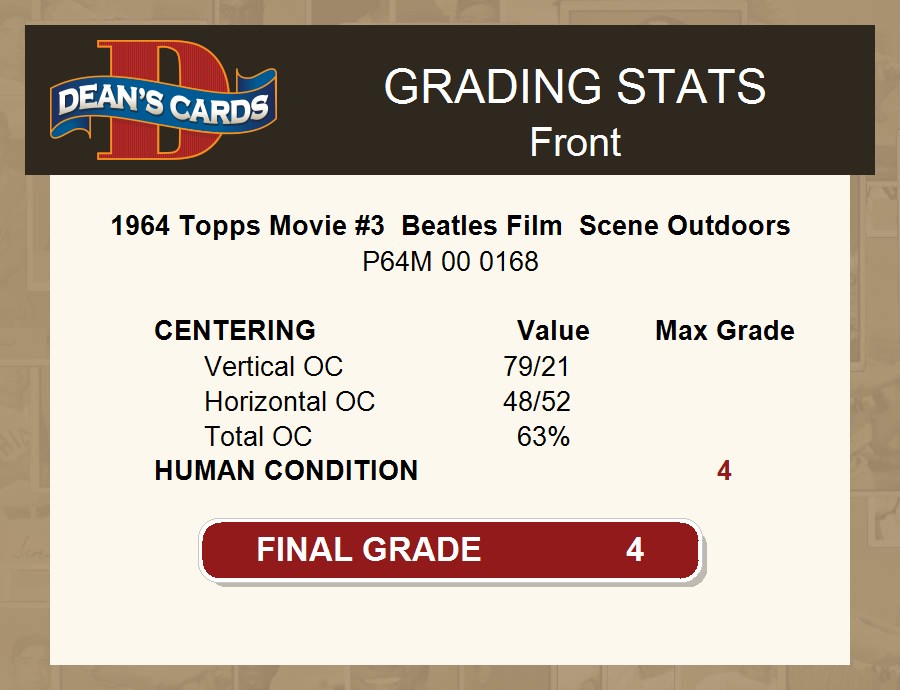900x690 pixels.
Task: Click the Max Grade column header
Action: click(x=725, y=331)
